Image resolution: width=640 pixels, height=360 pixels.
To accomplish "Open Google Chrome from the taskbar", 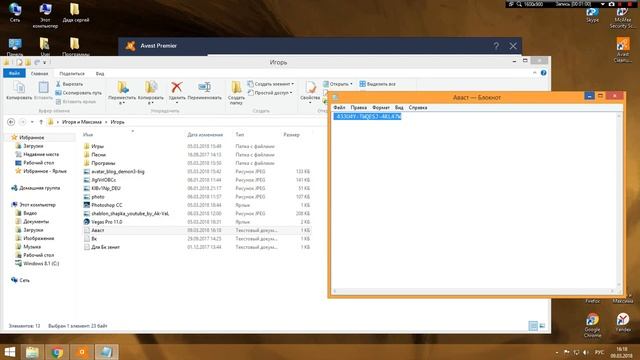I will [x=57, y=352].
